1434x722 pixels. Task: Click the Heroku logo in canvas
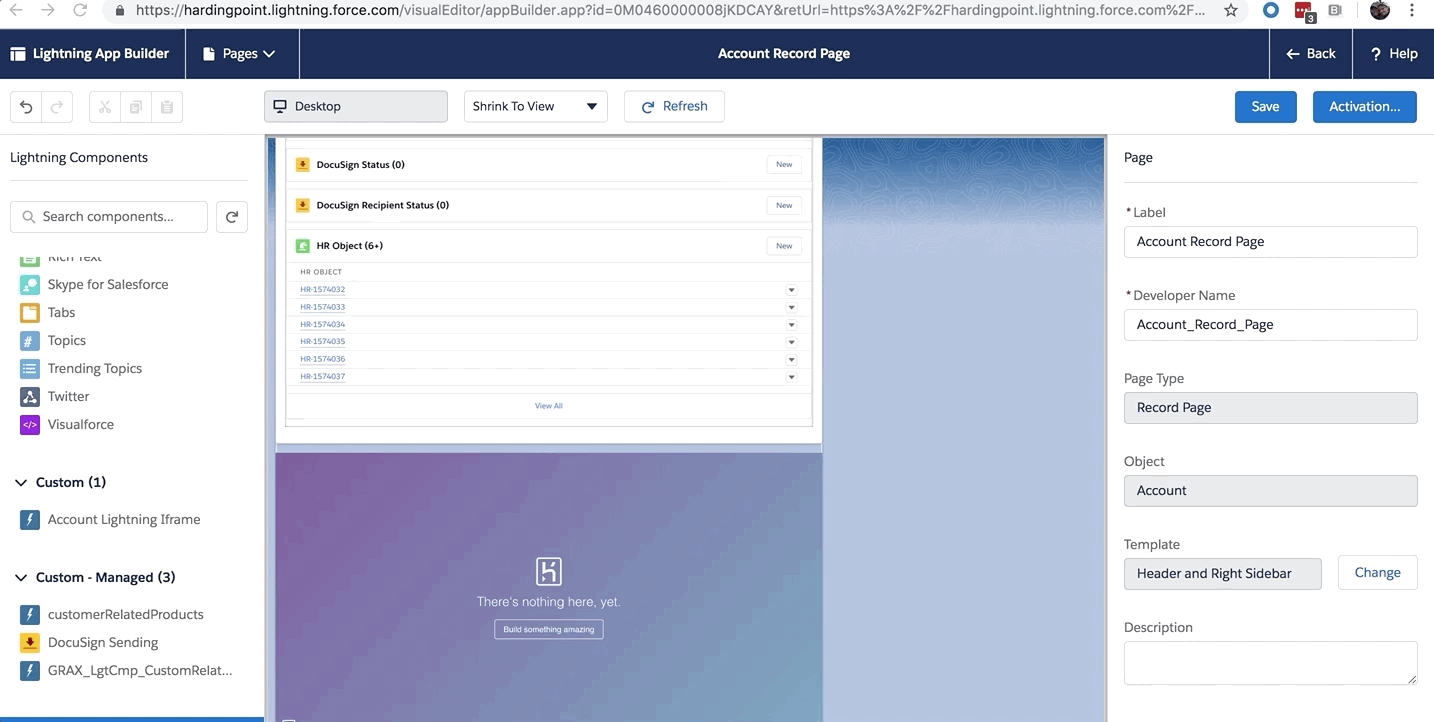coord(549,572)
